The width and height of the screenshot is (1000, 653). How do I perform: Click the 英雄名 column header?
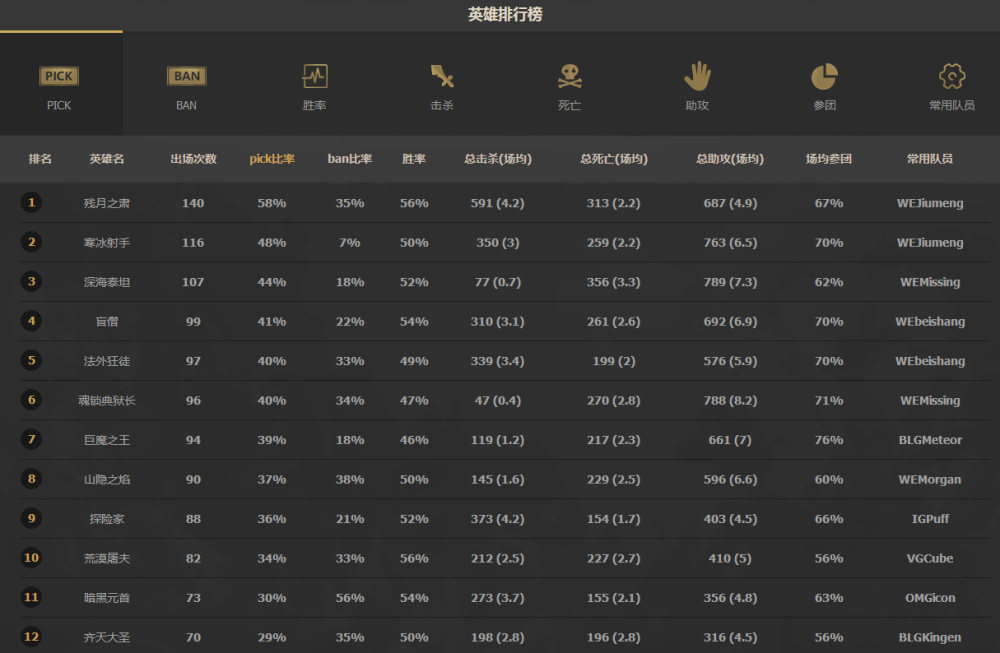[107, 159]
